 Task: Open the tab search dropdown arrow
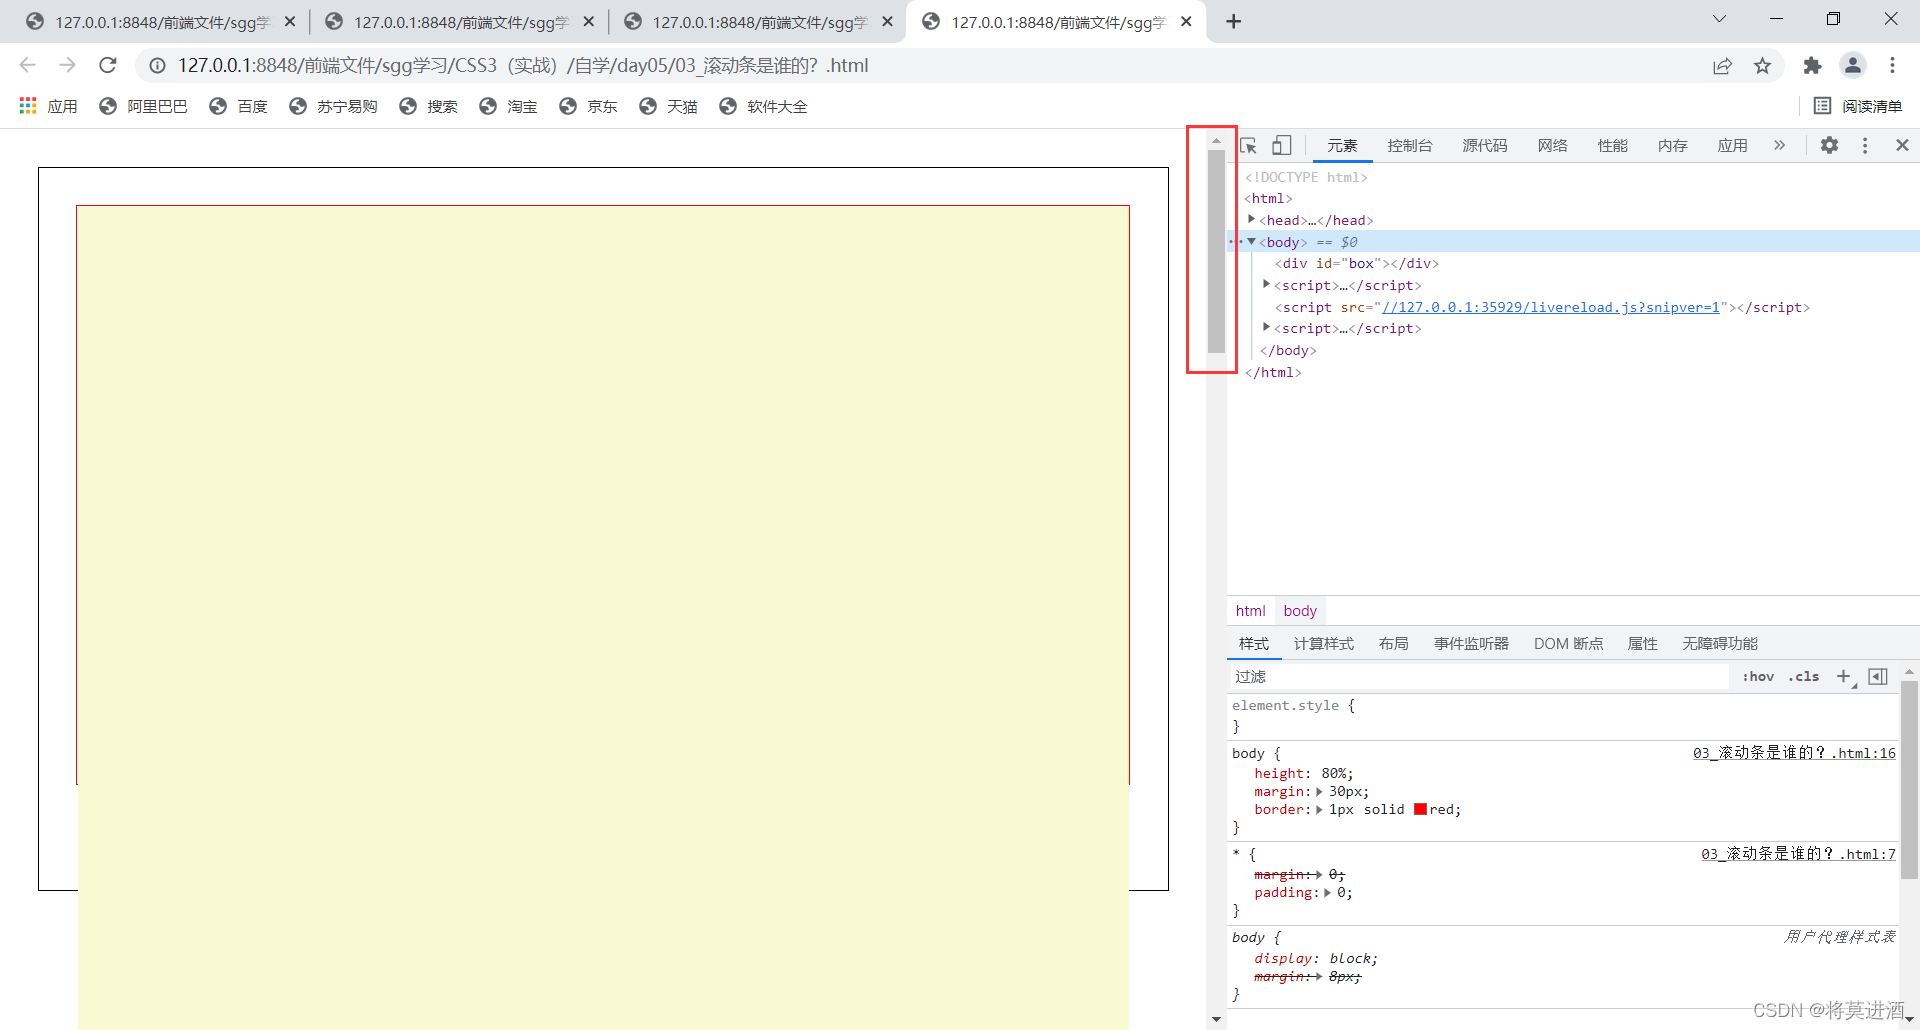point(1719,19)
